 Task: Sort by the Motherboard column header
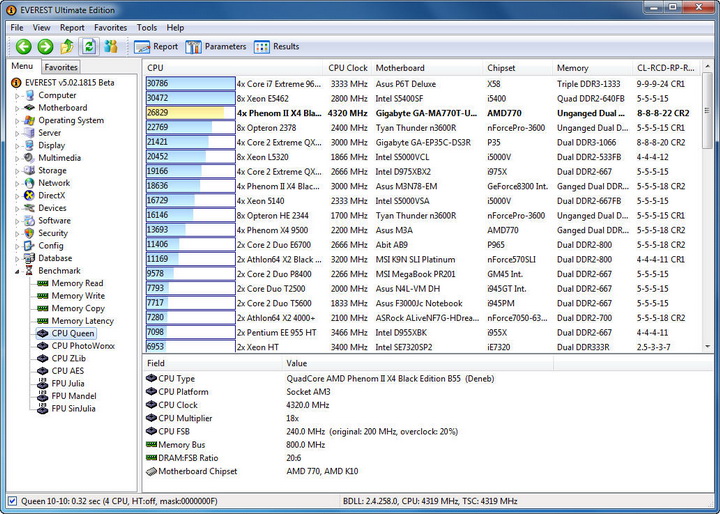pos(427,68)
